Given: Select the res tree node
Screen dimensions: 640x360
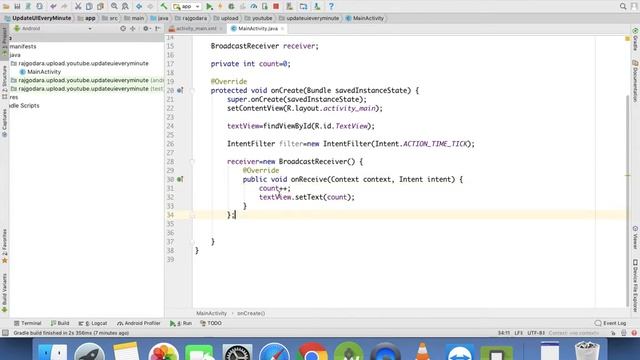Looking at the screenshot, I should (14, 97).
